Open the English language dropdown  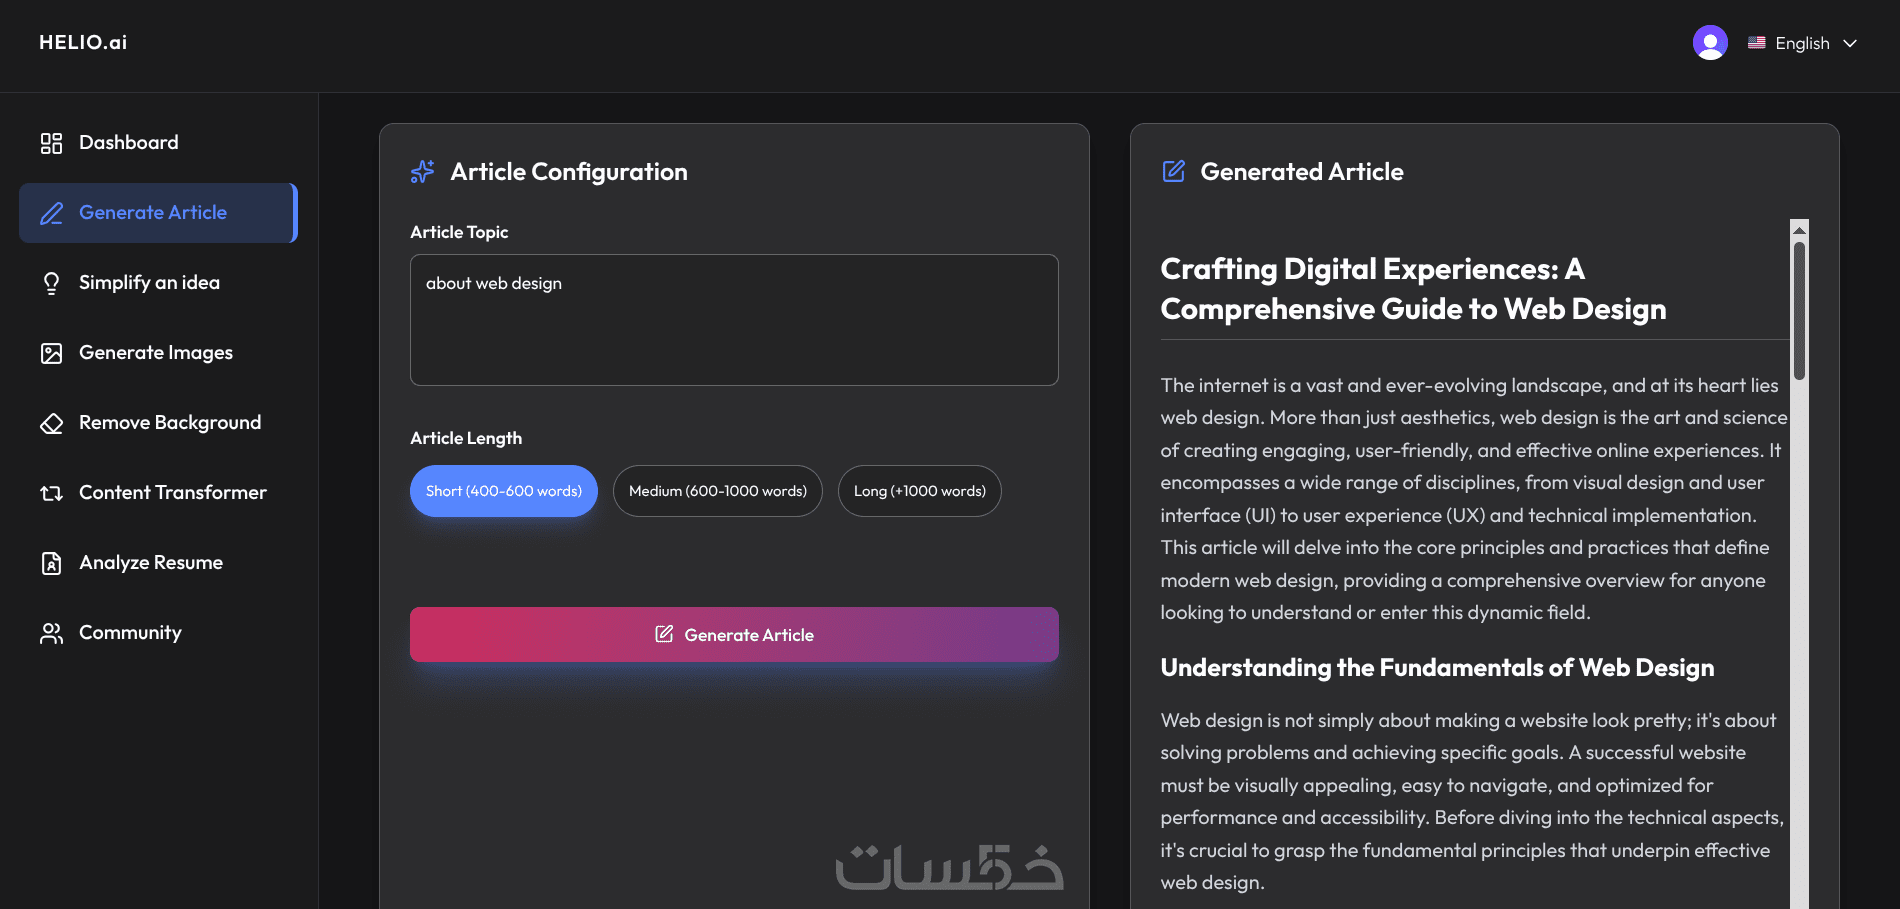[1802, 43]
